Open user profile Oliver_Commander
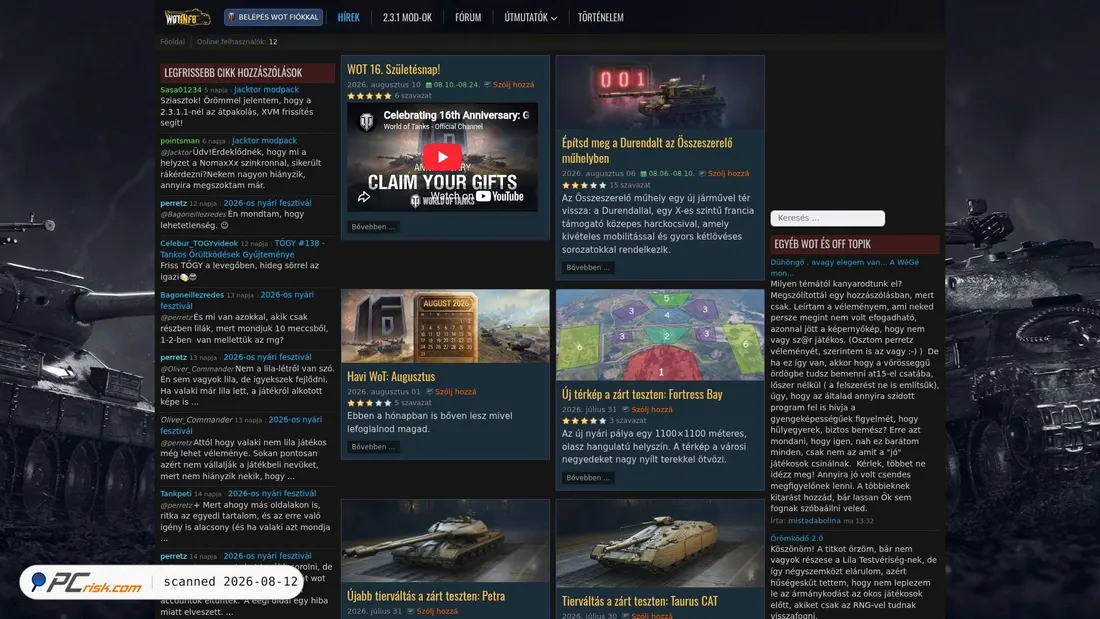The height and width of the screenshot is (619, 1100). click(x=196, y=420)
